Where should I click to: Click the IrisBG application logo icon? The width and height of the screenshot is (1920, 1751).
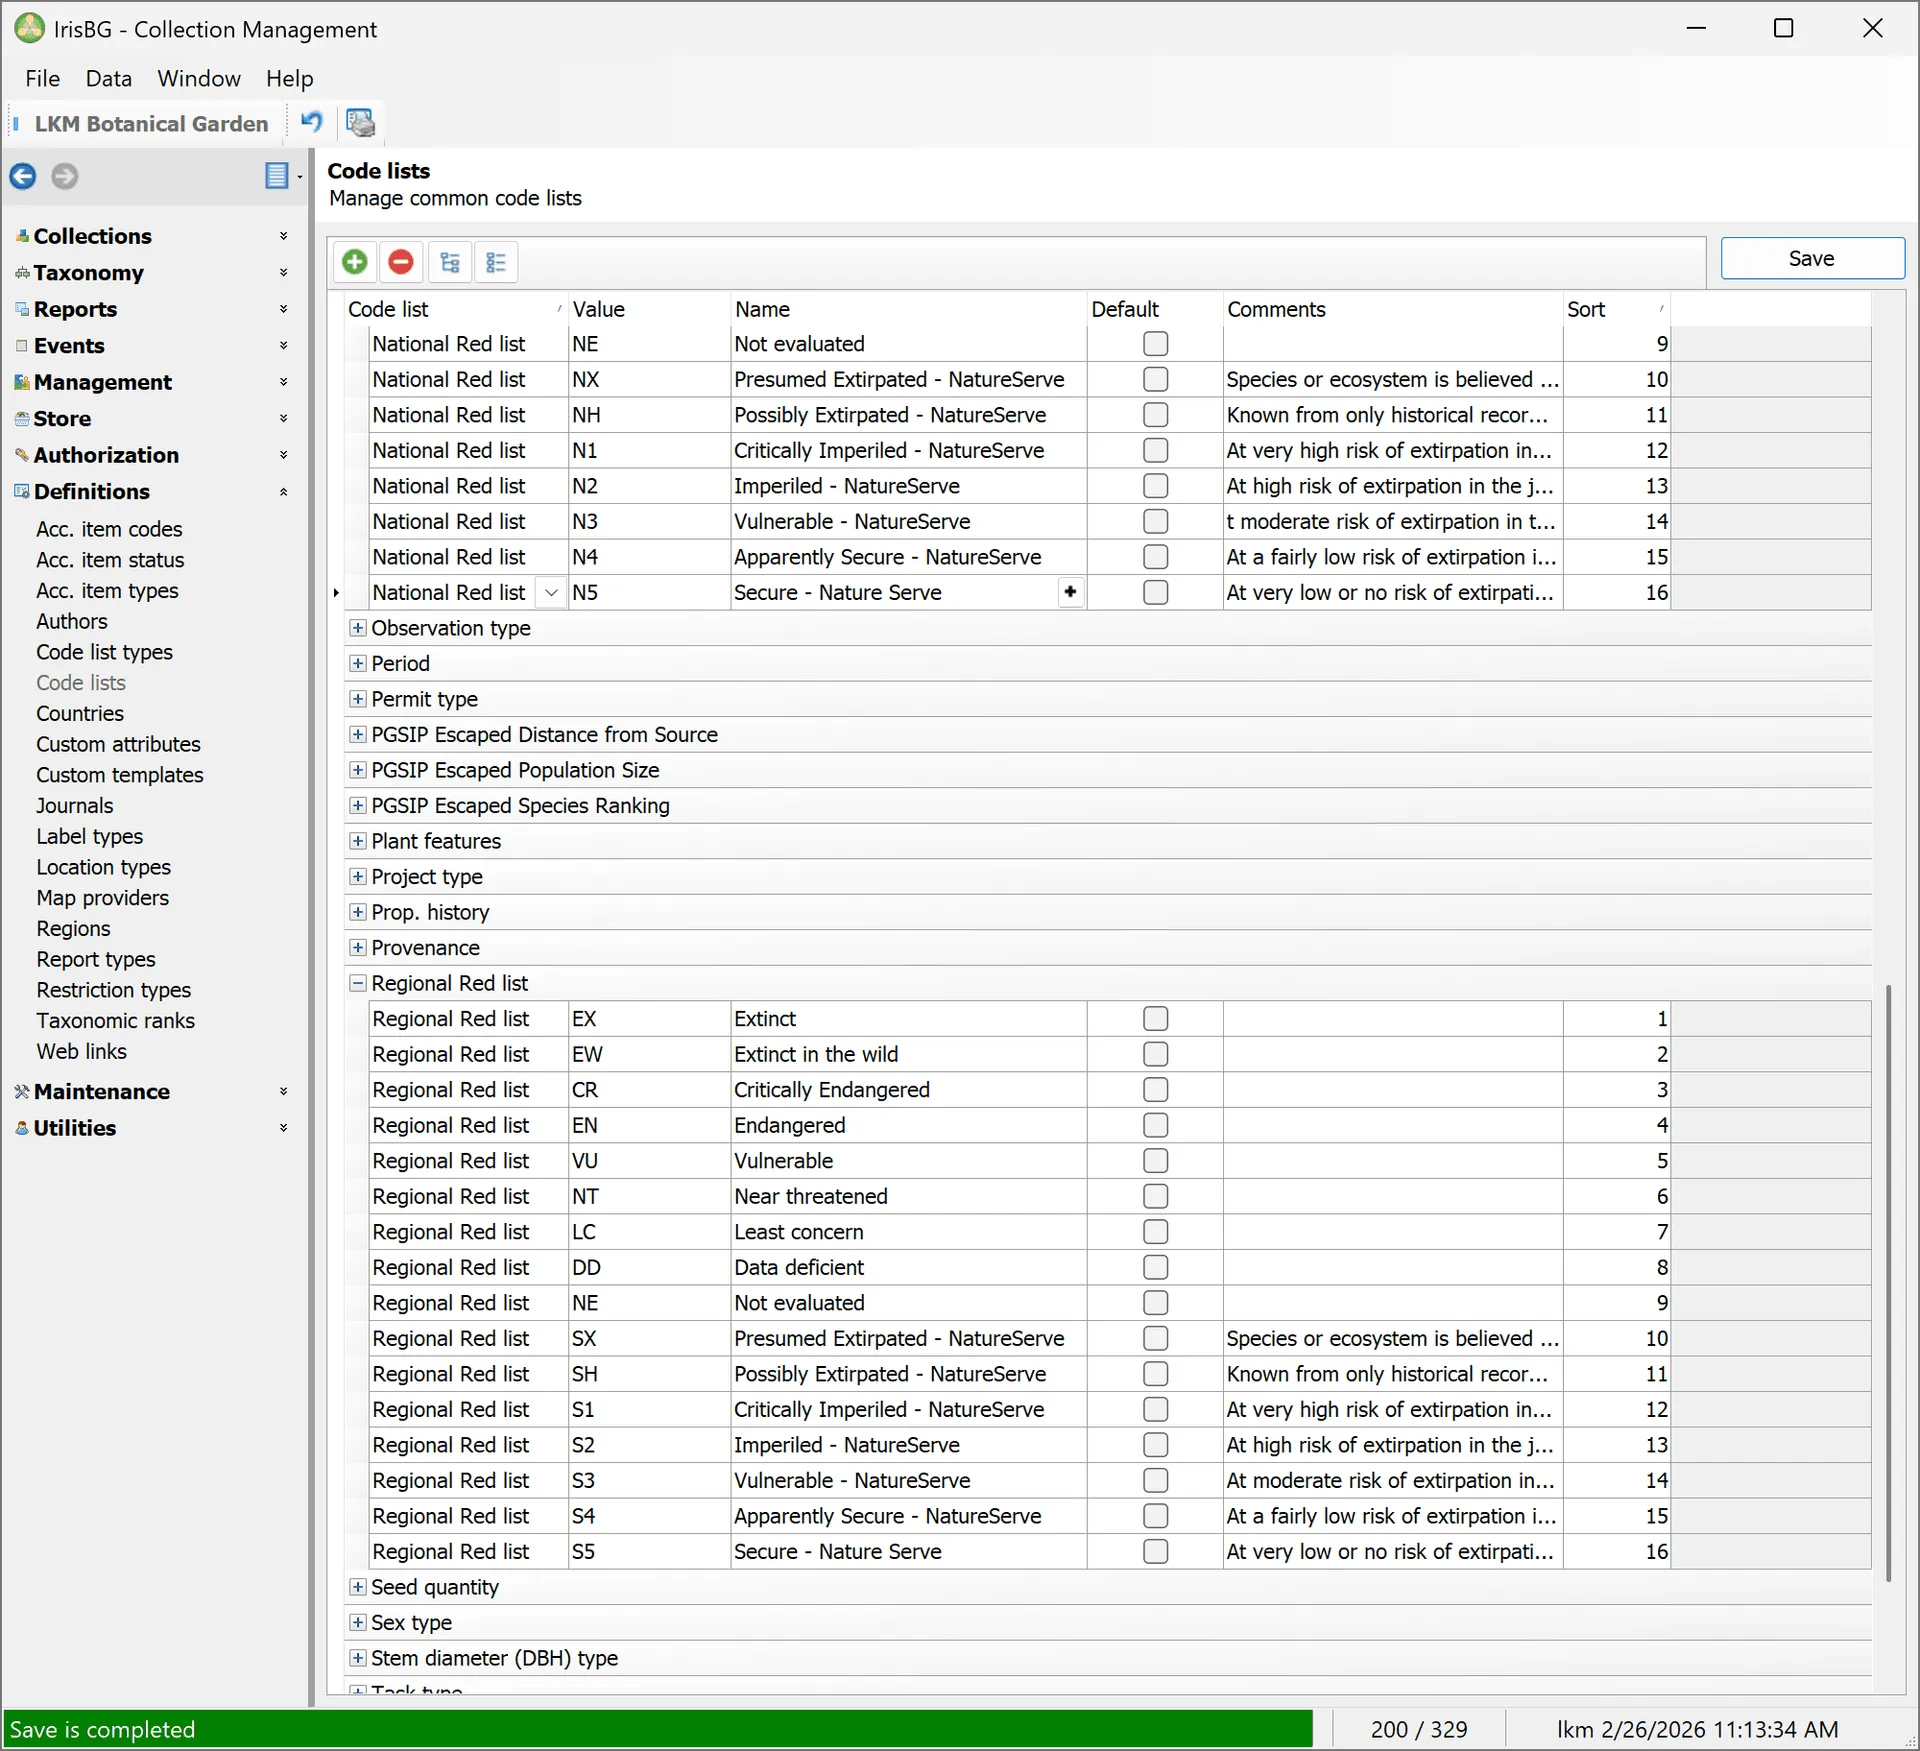pos(29,28)
